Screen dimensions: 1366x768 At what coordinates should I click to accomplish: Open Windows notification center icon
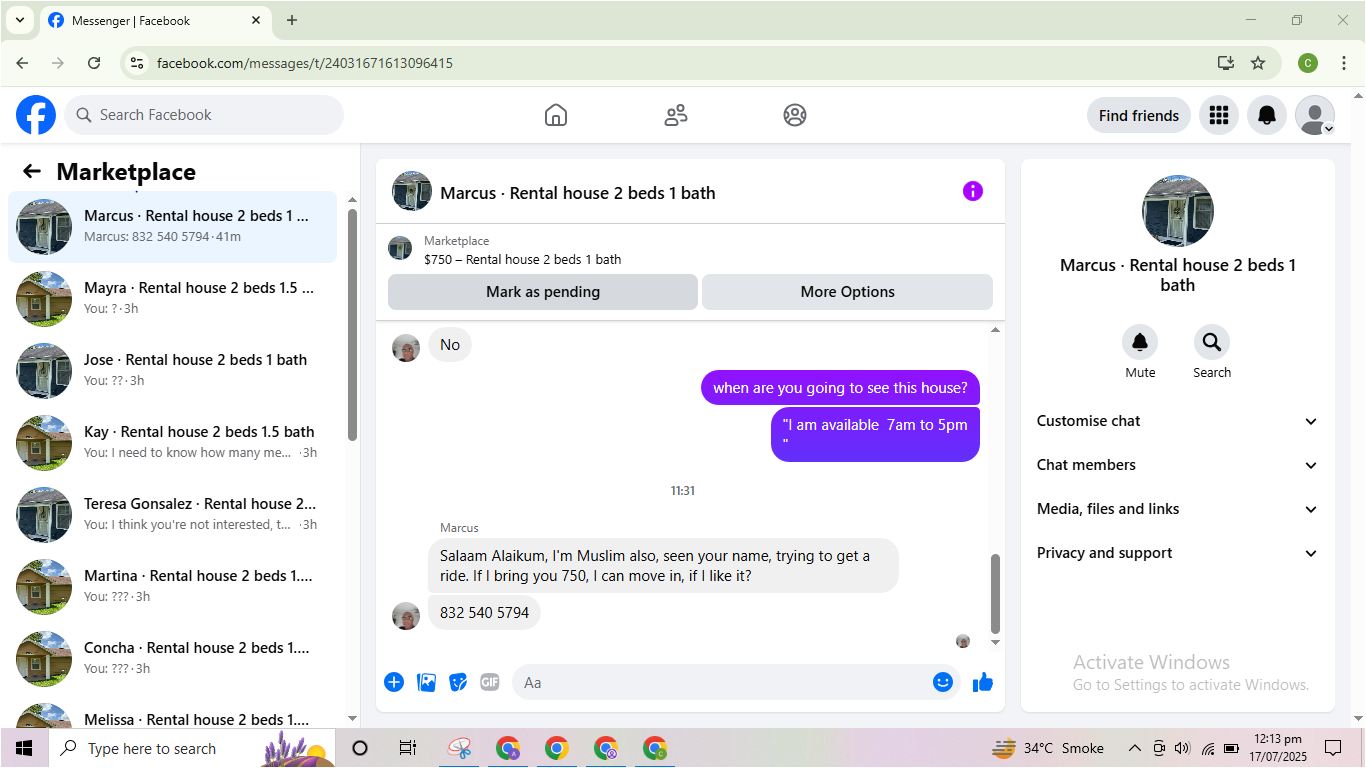coord(1333,748)
